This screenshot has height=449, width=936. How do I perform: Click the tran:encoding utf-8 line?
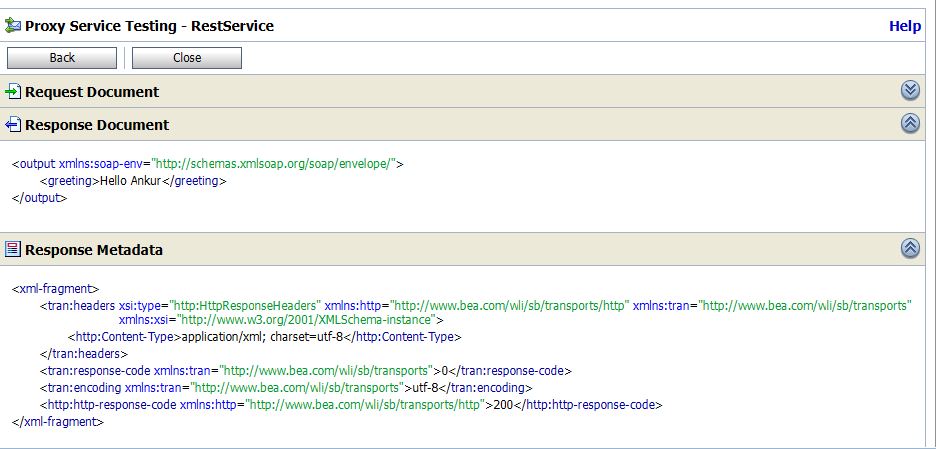(x=286, y=388)
